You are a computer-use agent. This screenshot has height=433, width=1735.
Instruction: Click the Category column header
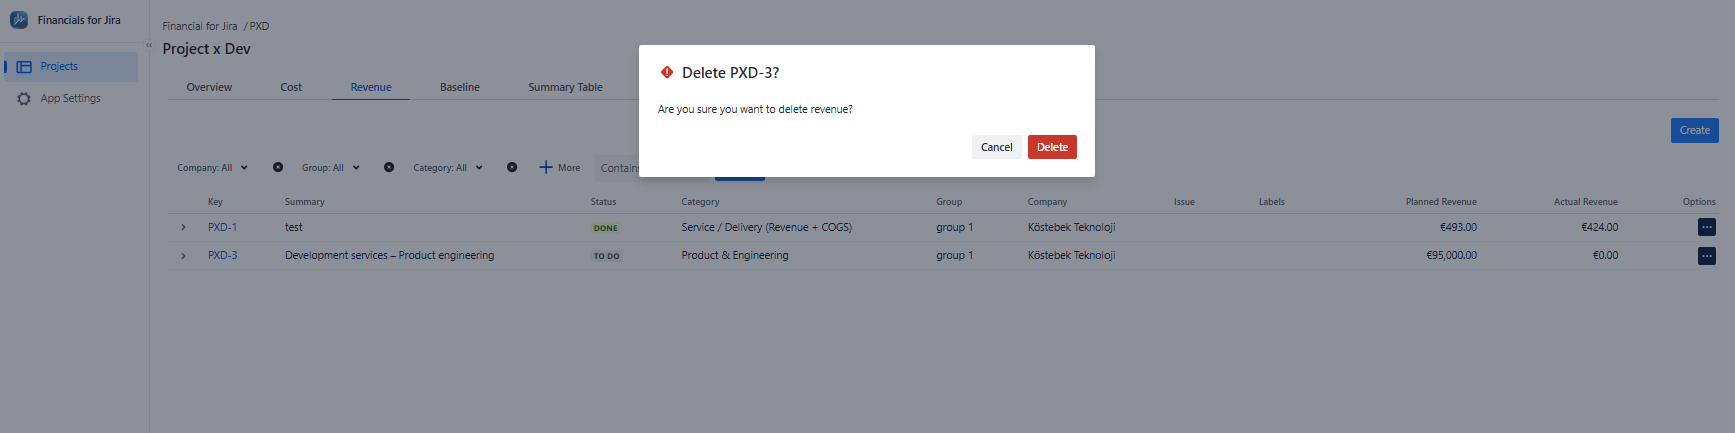click(700, 202)
